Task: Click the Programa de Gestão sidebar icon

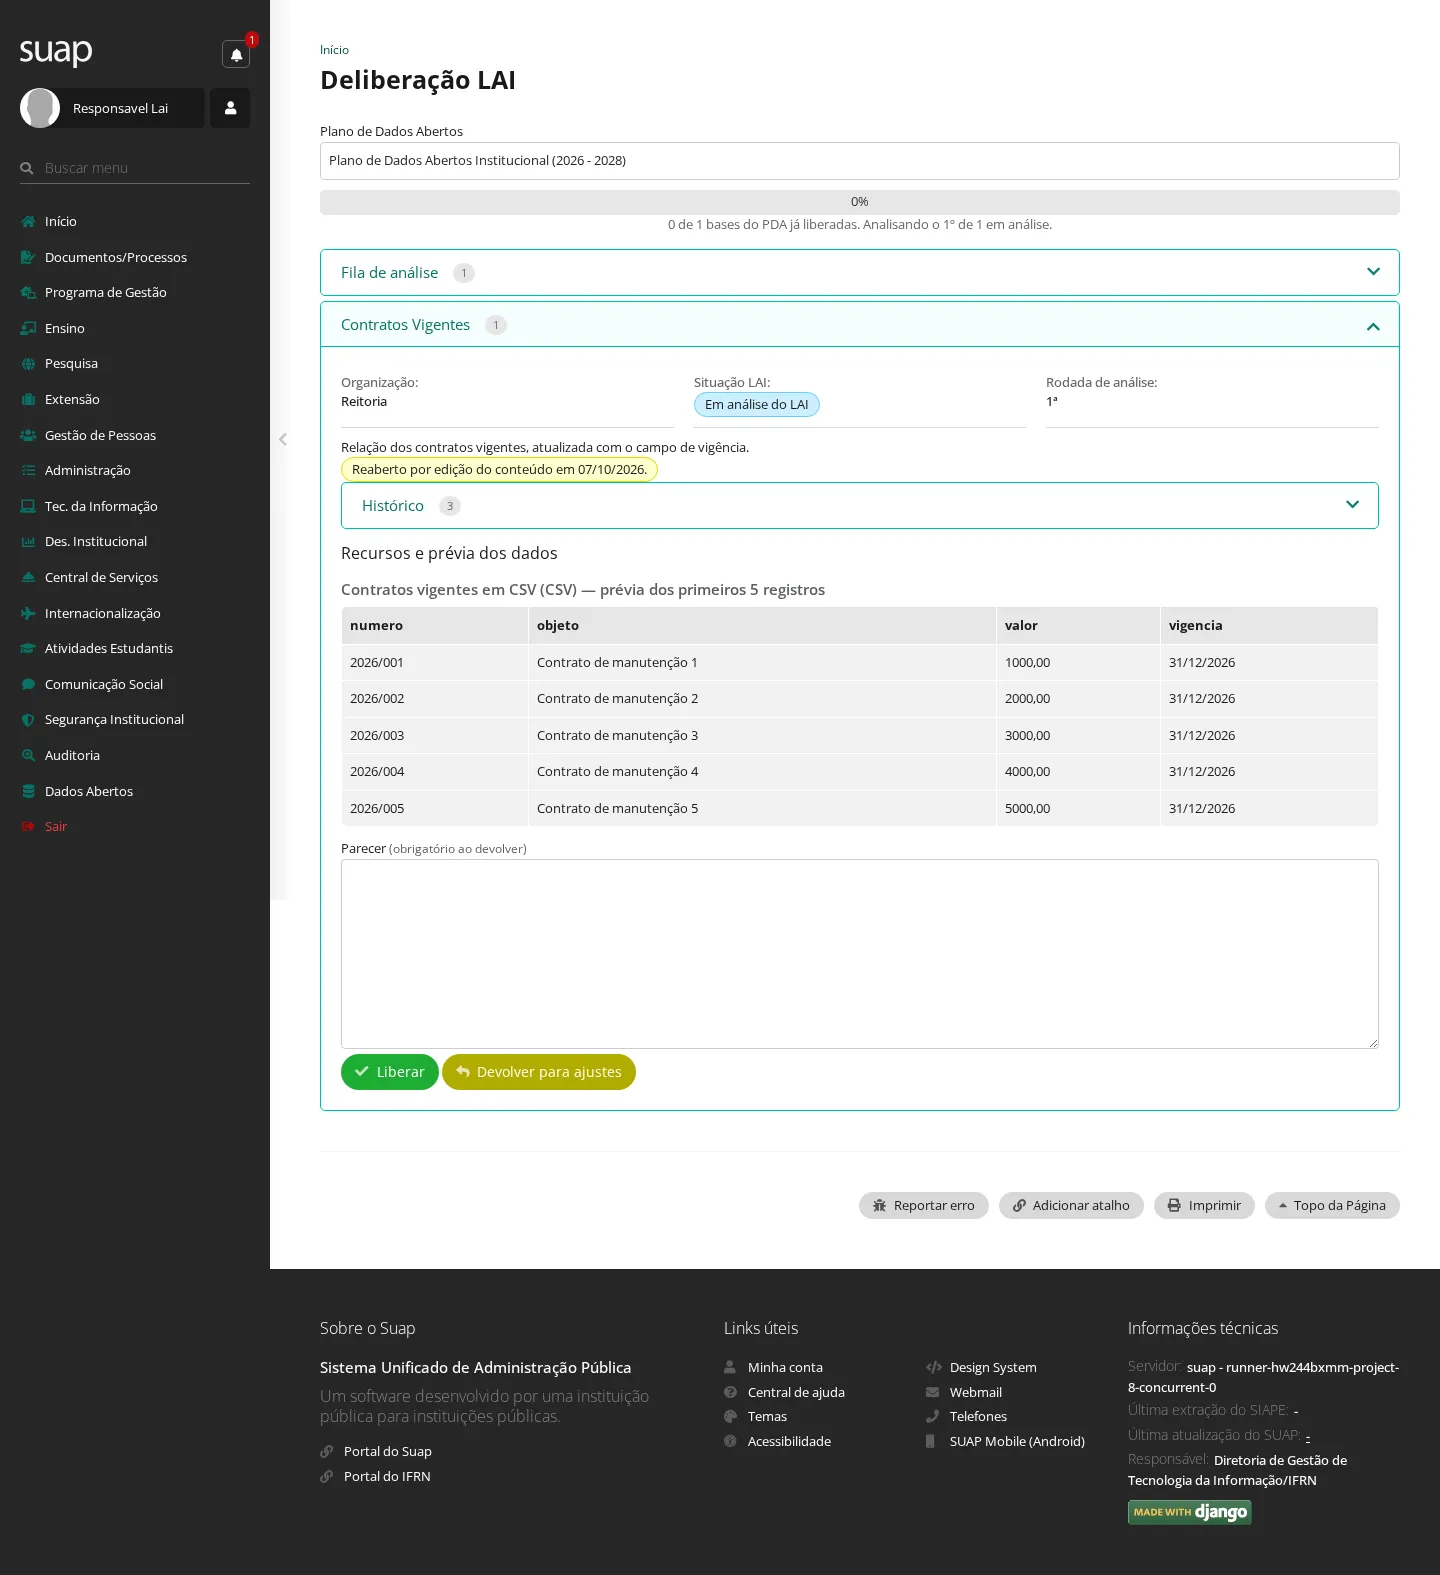Action: pyautogui.click(x=28, y=293)
